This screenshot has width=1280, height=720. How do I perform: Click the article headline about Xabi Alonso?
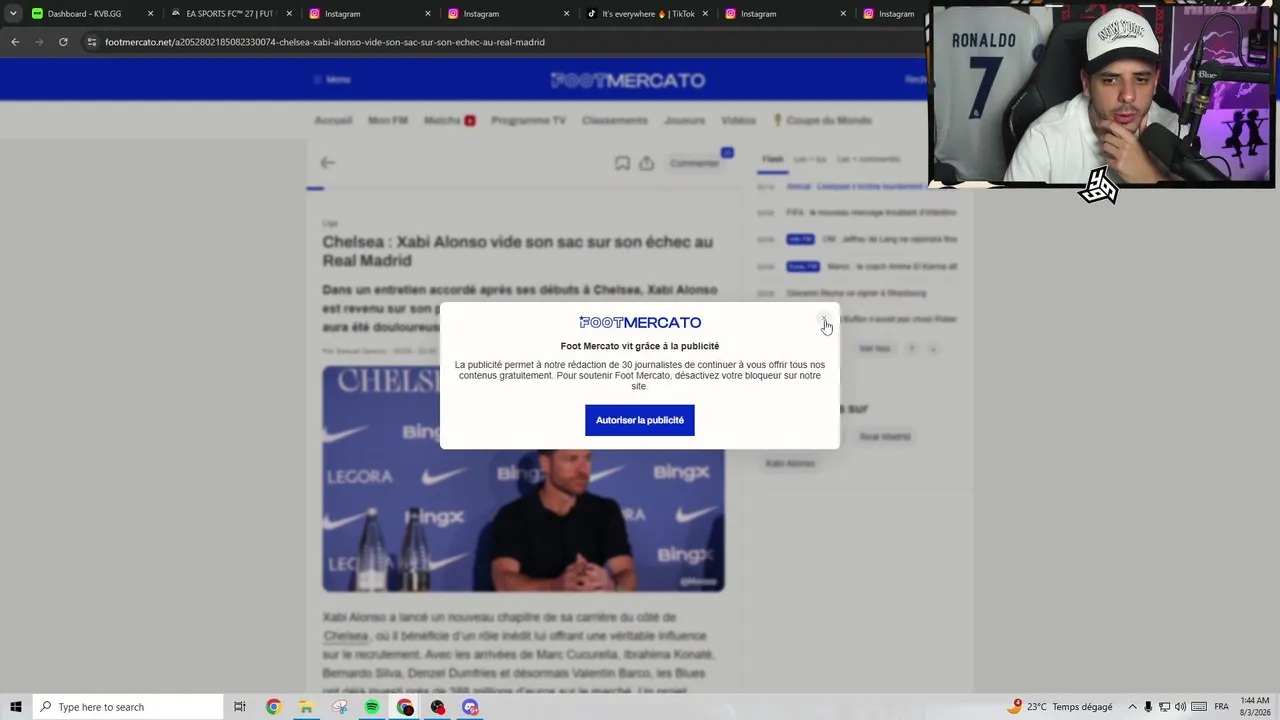[518, 251]
